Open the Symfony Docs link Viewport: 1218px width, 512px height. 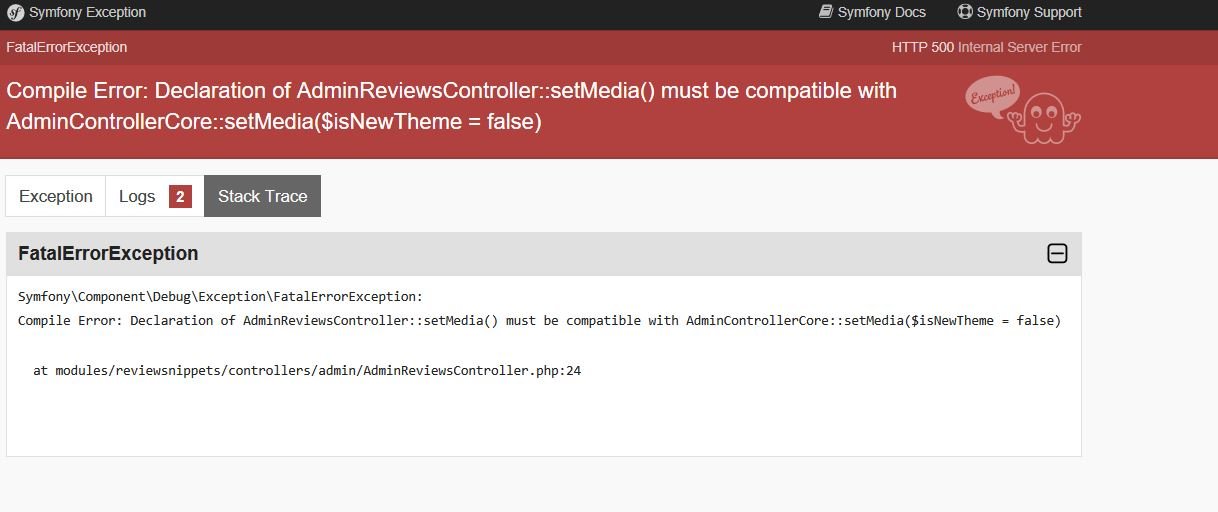tap(881, 12)
